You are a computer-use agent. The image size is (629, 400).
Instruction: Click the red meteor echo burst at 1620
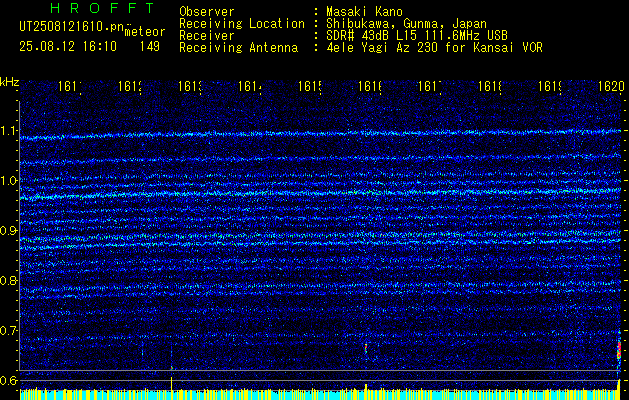pyautogui.click(x=619, y=349)
